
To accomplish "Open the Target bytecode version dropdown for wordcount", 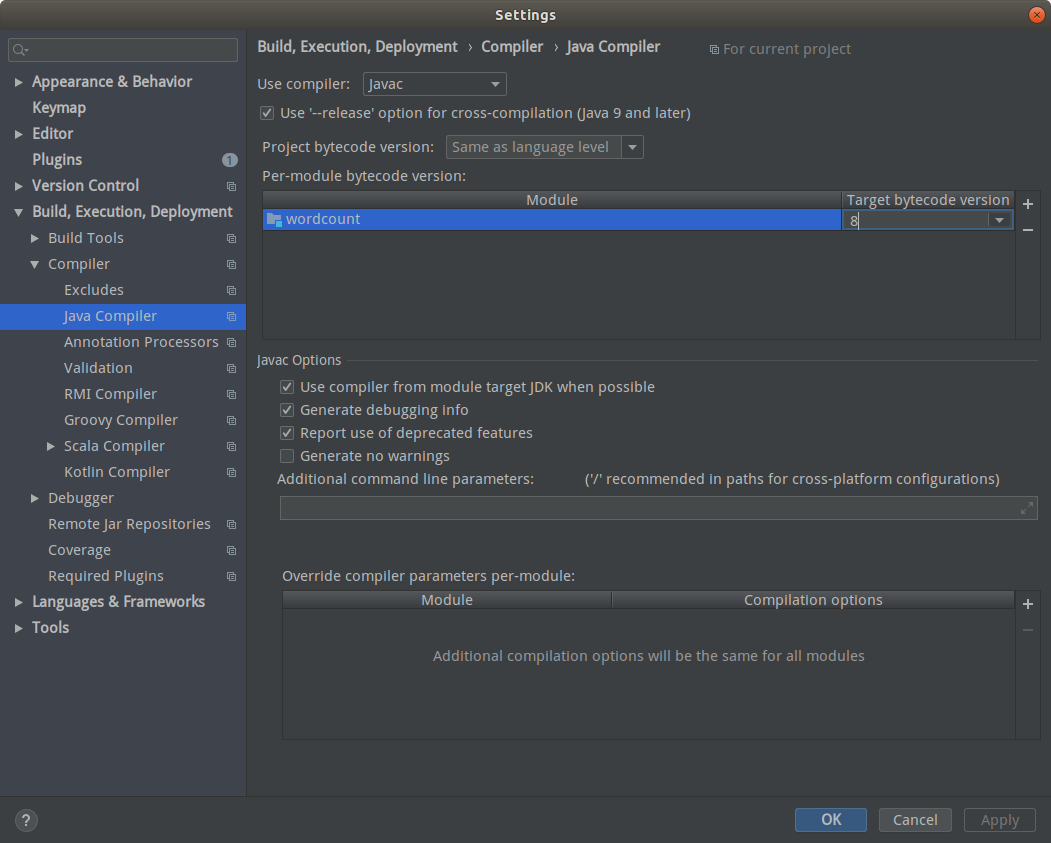I will pos(998,220).
